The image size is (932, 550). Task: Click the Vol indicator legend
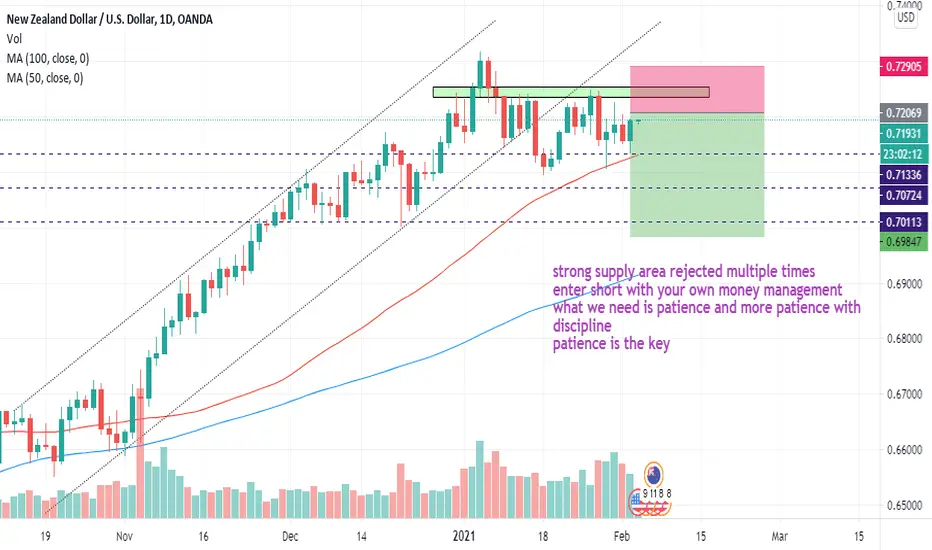pos(14,39)
